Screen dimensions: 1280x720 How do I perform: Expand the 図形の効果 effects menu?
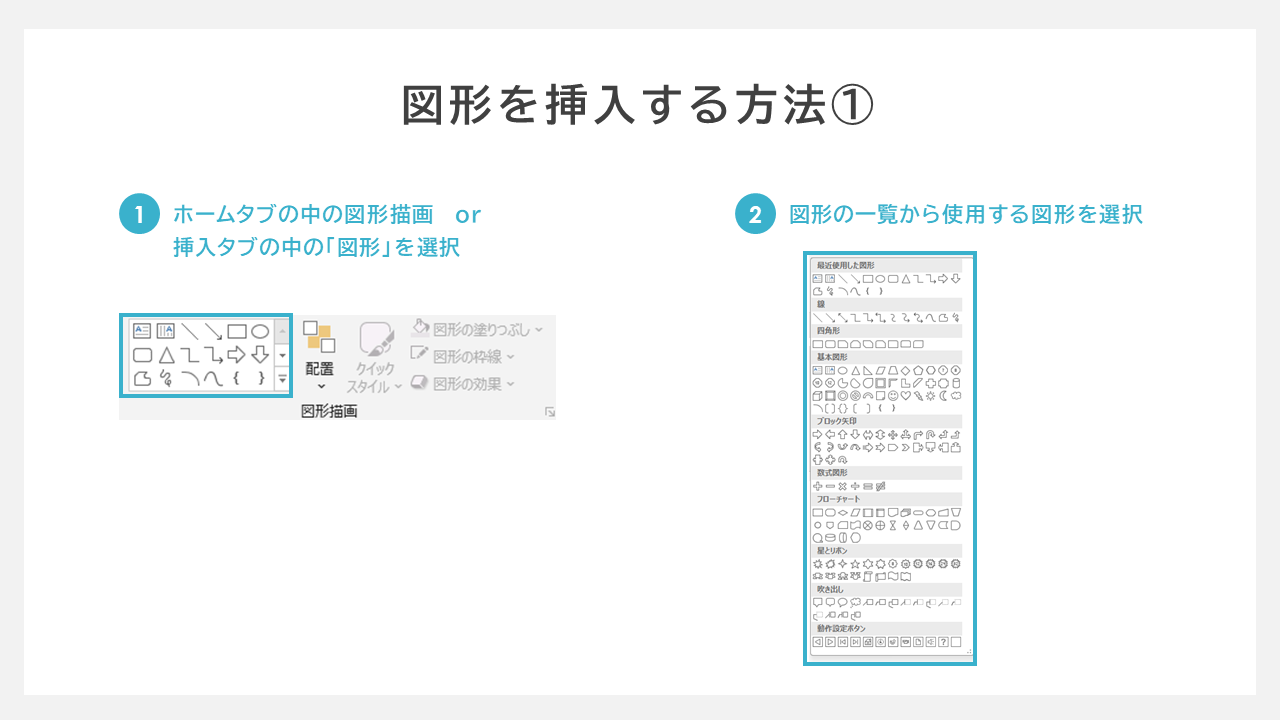pos(463,382)
